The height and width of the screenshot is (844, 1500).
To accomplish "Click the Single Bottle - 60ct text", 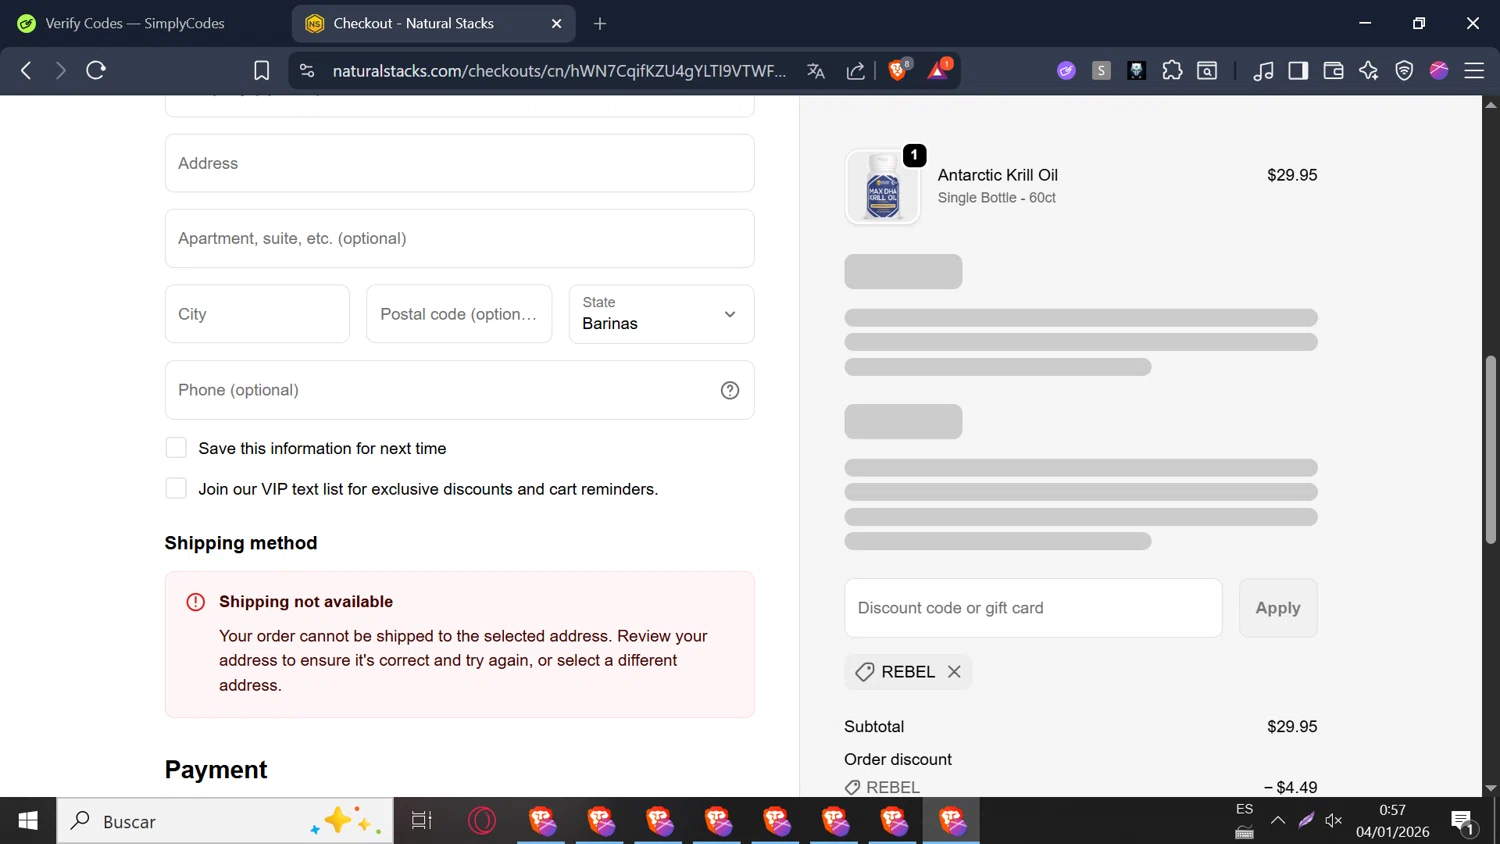I will tap(996, 198).
